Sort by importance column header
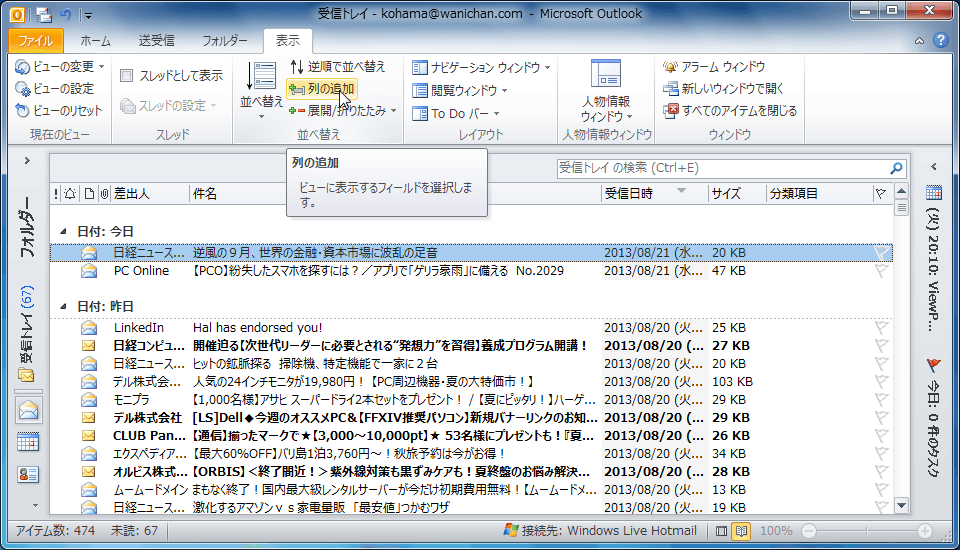This screenshot has width=960, height=550. click(56, 194)
